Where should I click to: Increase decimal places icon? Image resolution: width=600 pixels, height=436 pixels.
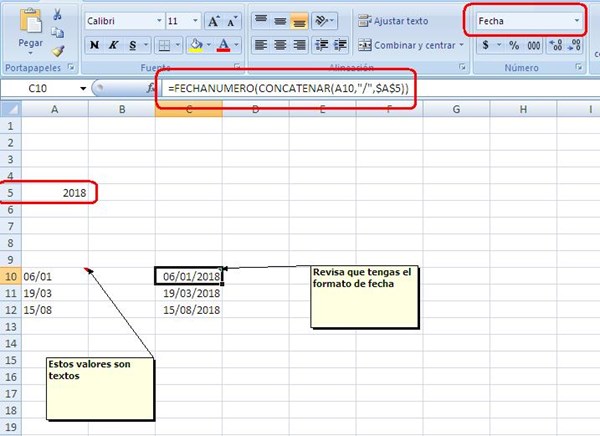(x=555, y=45)
